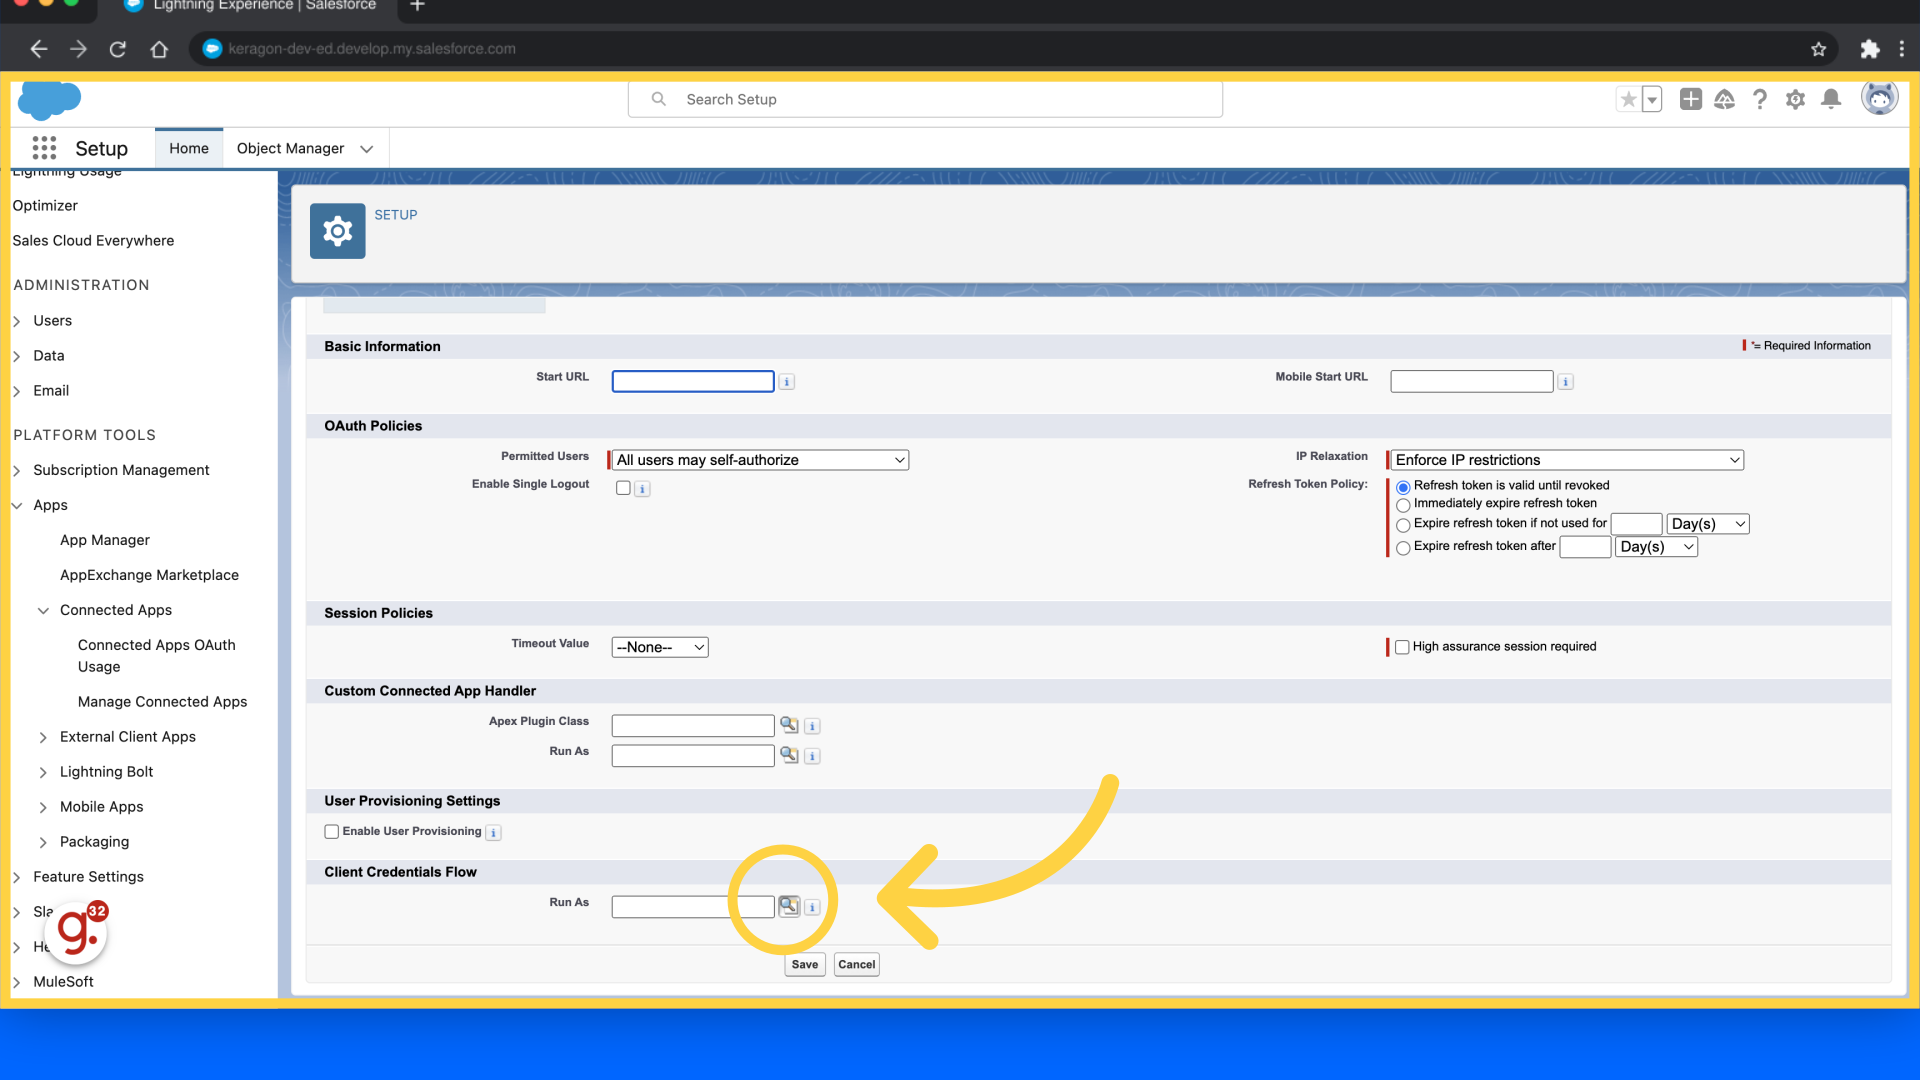The height and width of the screenshot is (1080, 1920).
Task: Click the Mobile Start URL input field
Action: [x=1472, y=382]
